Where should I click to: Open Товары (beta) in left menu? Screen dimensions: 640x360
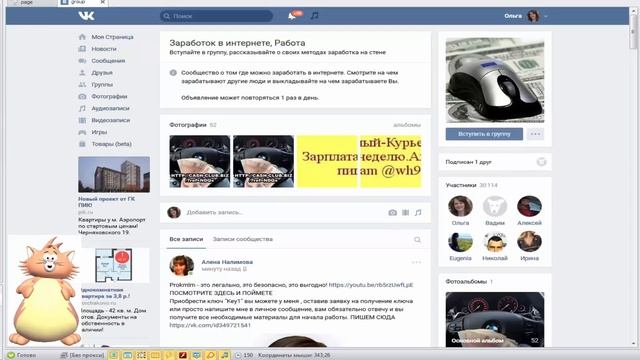pyautogui.click(x=111, y=144)
